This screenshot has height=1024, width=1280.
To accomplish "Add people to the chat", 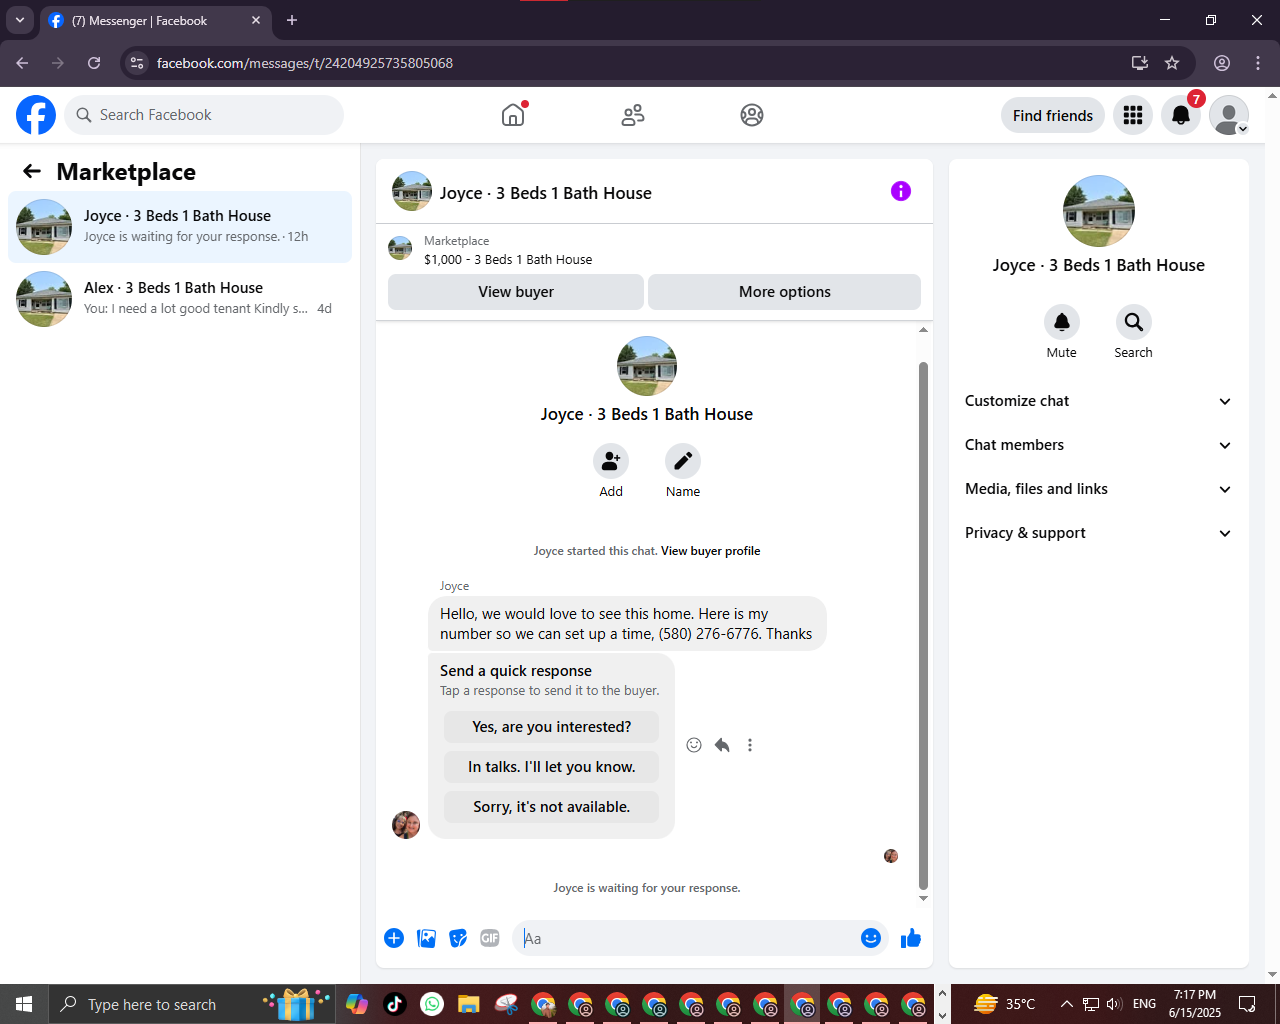I will click(x=611, y=461).
